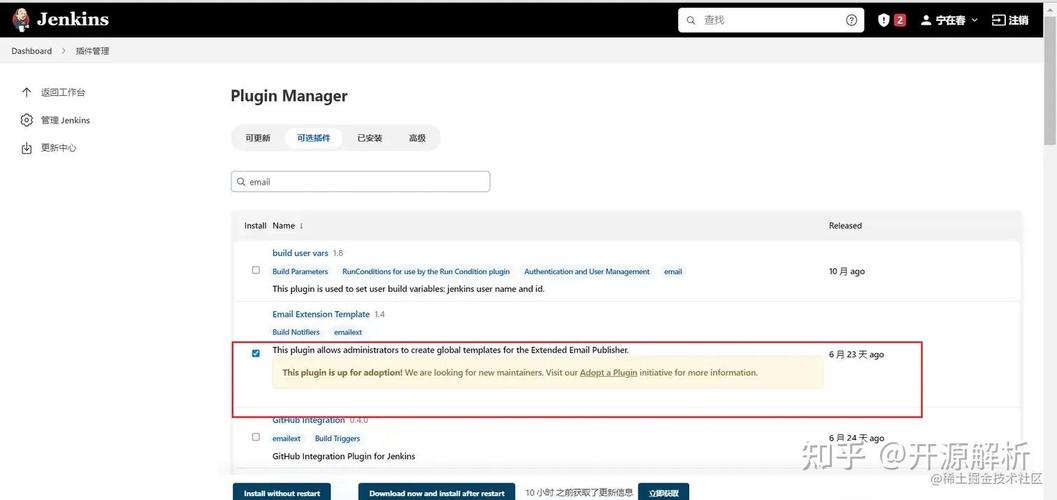This screenshot has height=500, width=1057.
Task: Switch to the 高级 tab
Action: [417, 137]
